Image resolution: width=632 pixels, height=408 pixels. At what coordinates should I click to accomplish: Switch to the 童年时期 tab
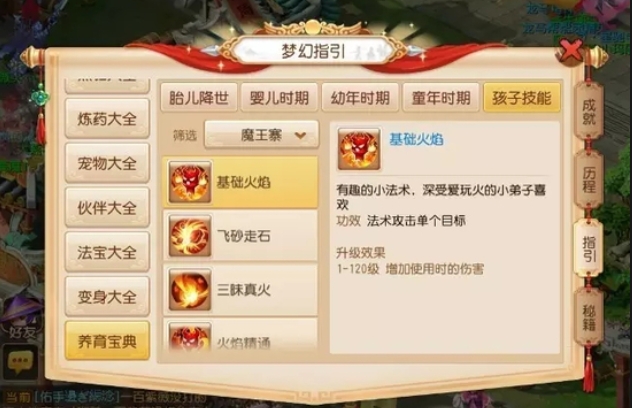(441, 98)
